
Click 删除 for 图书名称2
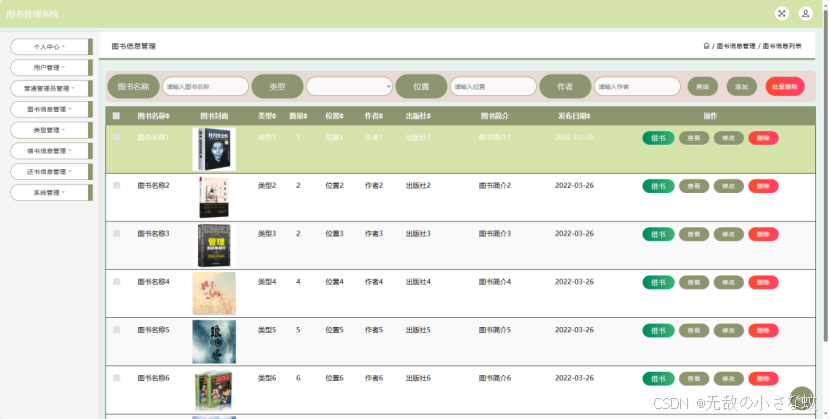(x=763, y=186)
